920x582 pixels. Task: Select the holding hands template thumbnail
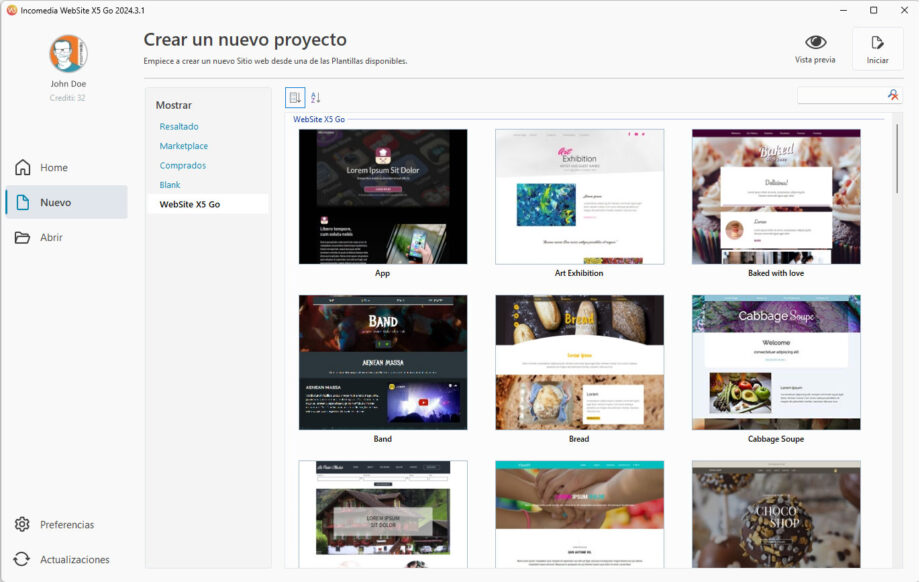[580, 514]
